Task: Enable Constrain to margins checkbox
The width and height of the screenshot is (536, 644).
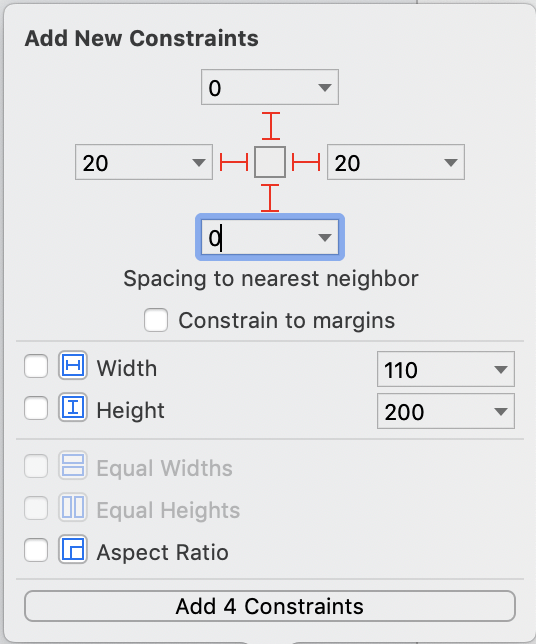Action: click(x=156, y=320)
